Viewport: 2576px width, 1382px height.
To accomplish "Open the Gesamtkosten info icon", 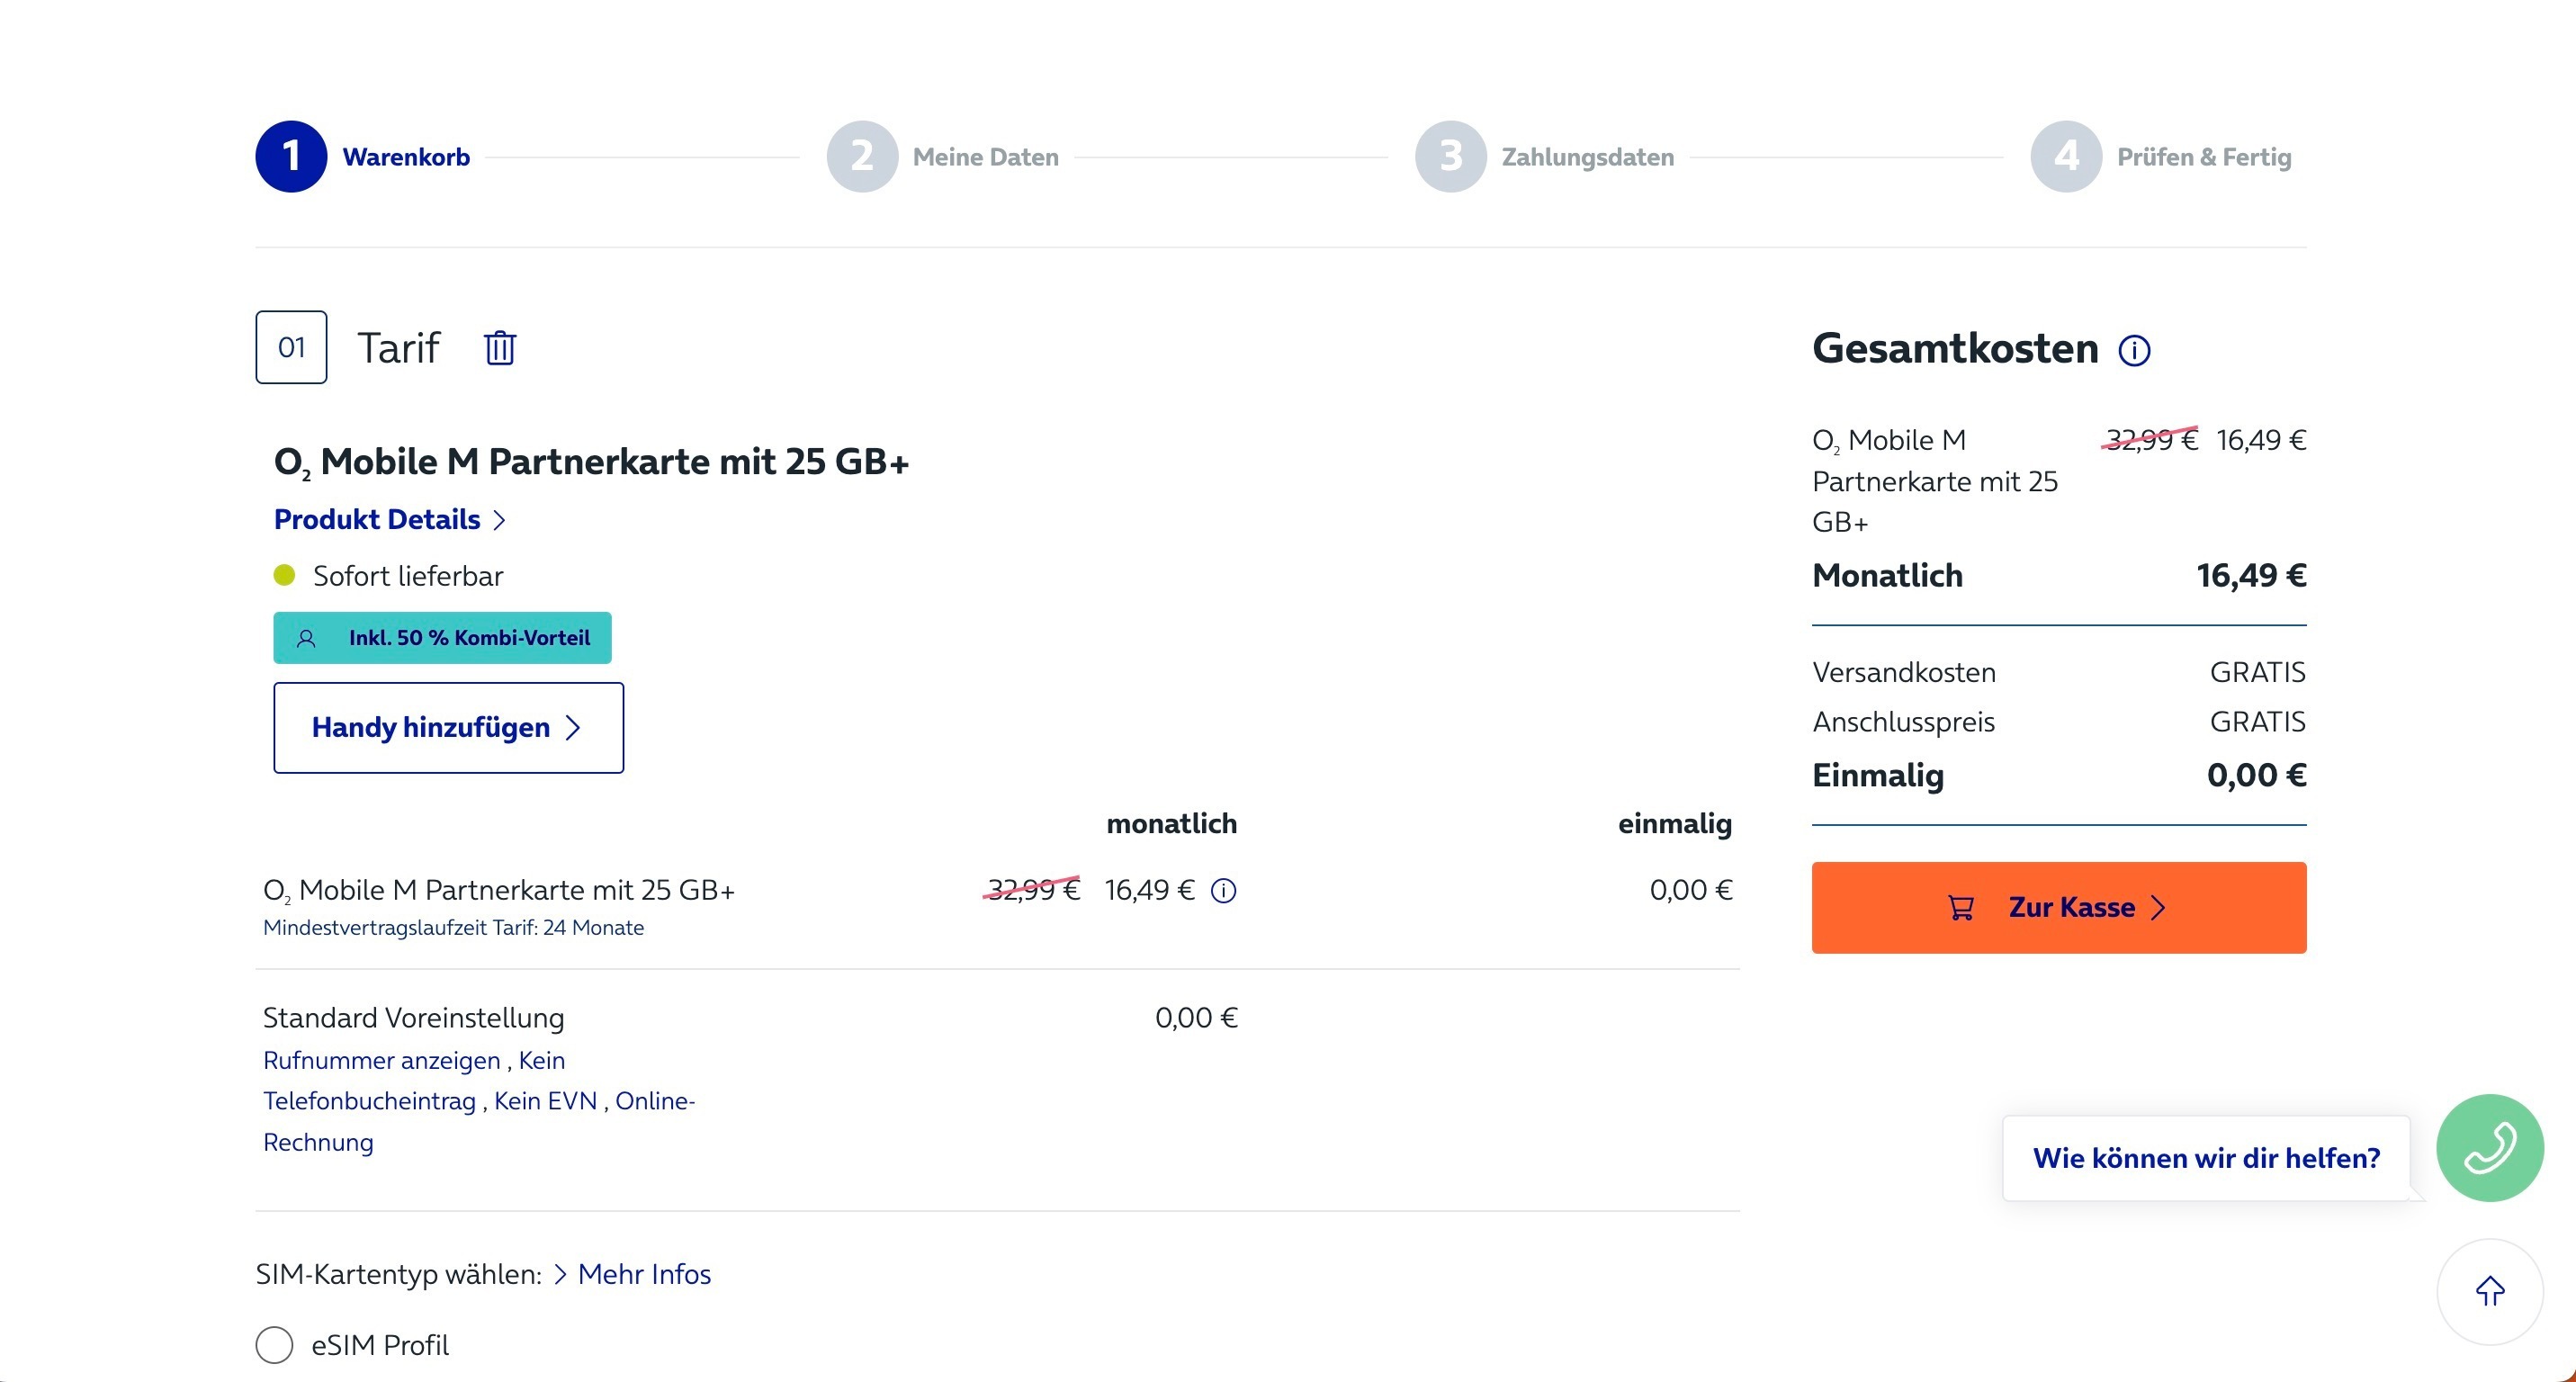I will tap(2134, 350).
